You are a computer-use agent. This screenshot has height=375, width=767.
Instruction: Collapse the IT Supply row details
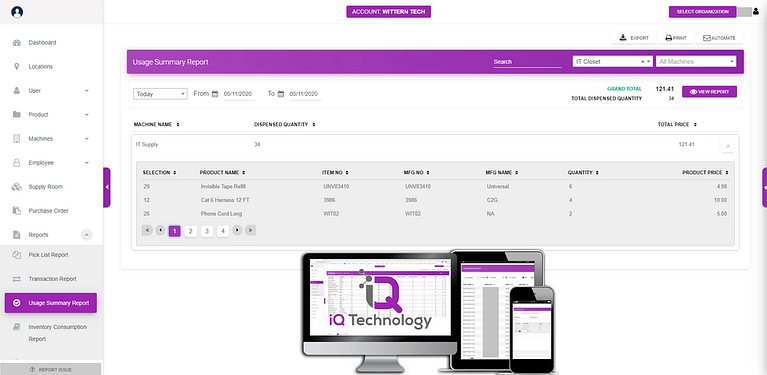point(727,146)
